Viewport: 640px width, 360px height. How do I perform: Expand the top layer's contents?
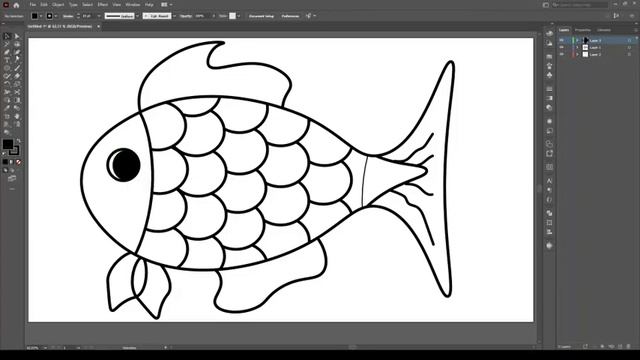tap(577, 40)
